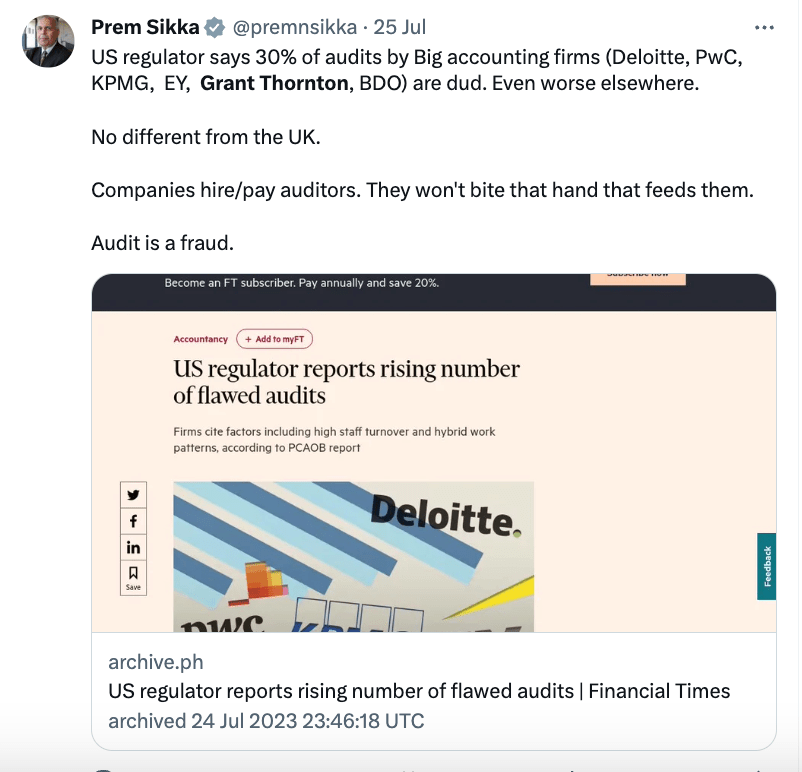Open the tweet's three-dot more menu

coord(764,28)
